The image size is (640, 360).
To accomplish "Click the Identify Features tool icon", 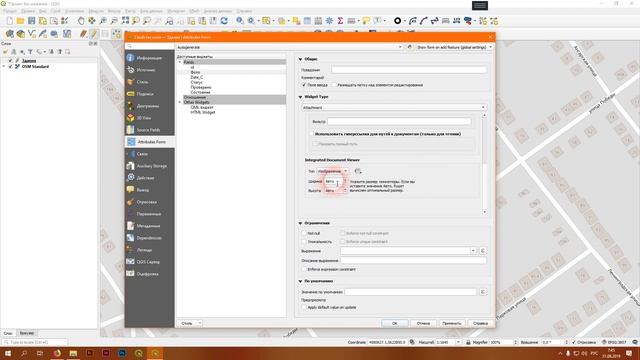I will click(240, 21).
